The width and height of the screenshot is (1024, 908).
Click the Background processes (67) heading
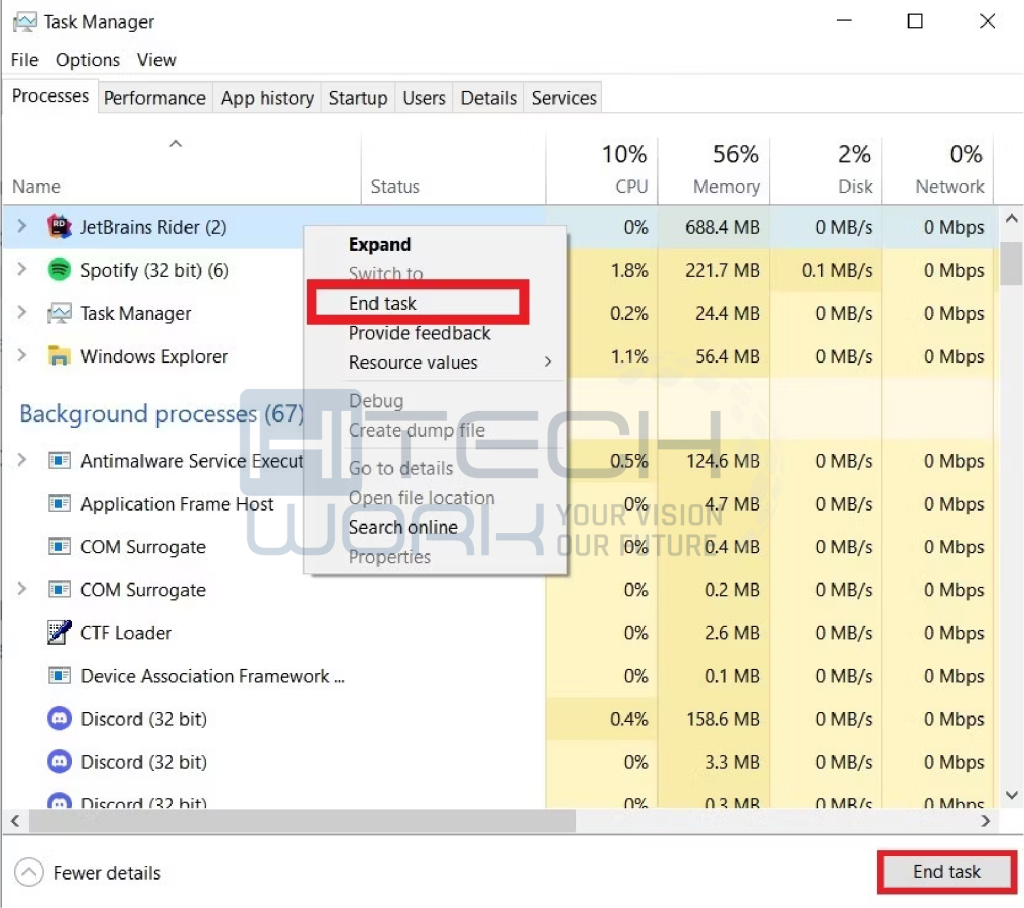pyautogui.click(x=162, y=413)
